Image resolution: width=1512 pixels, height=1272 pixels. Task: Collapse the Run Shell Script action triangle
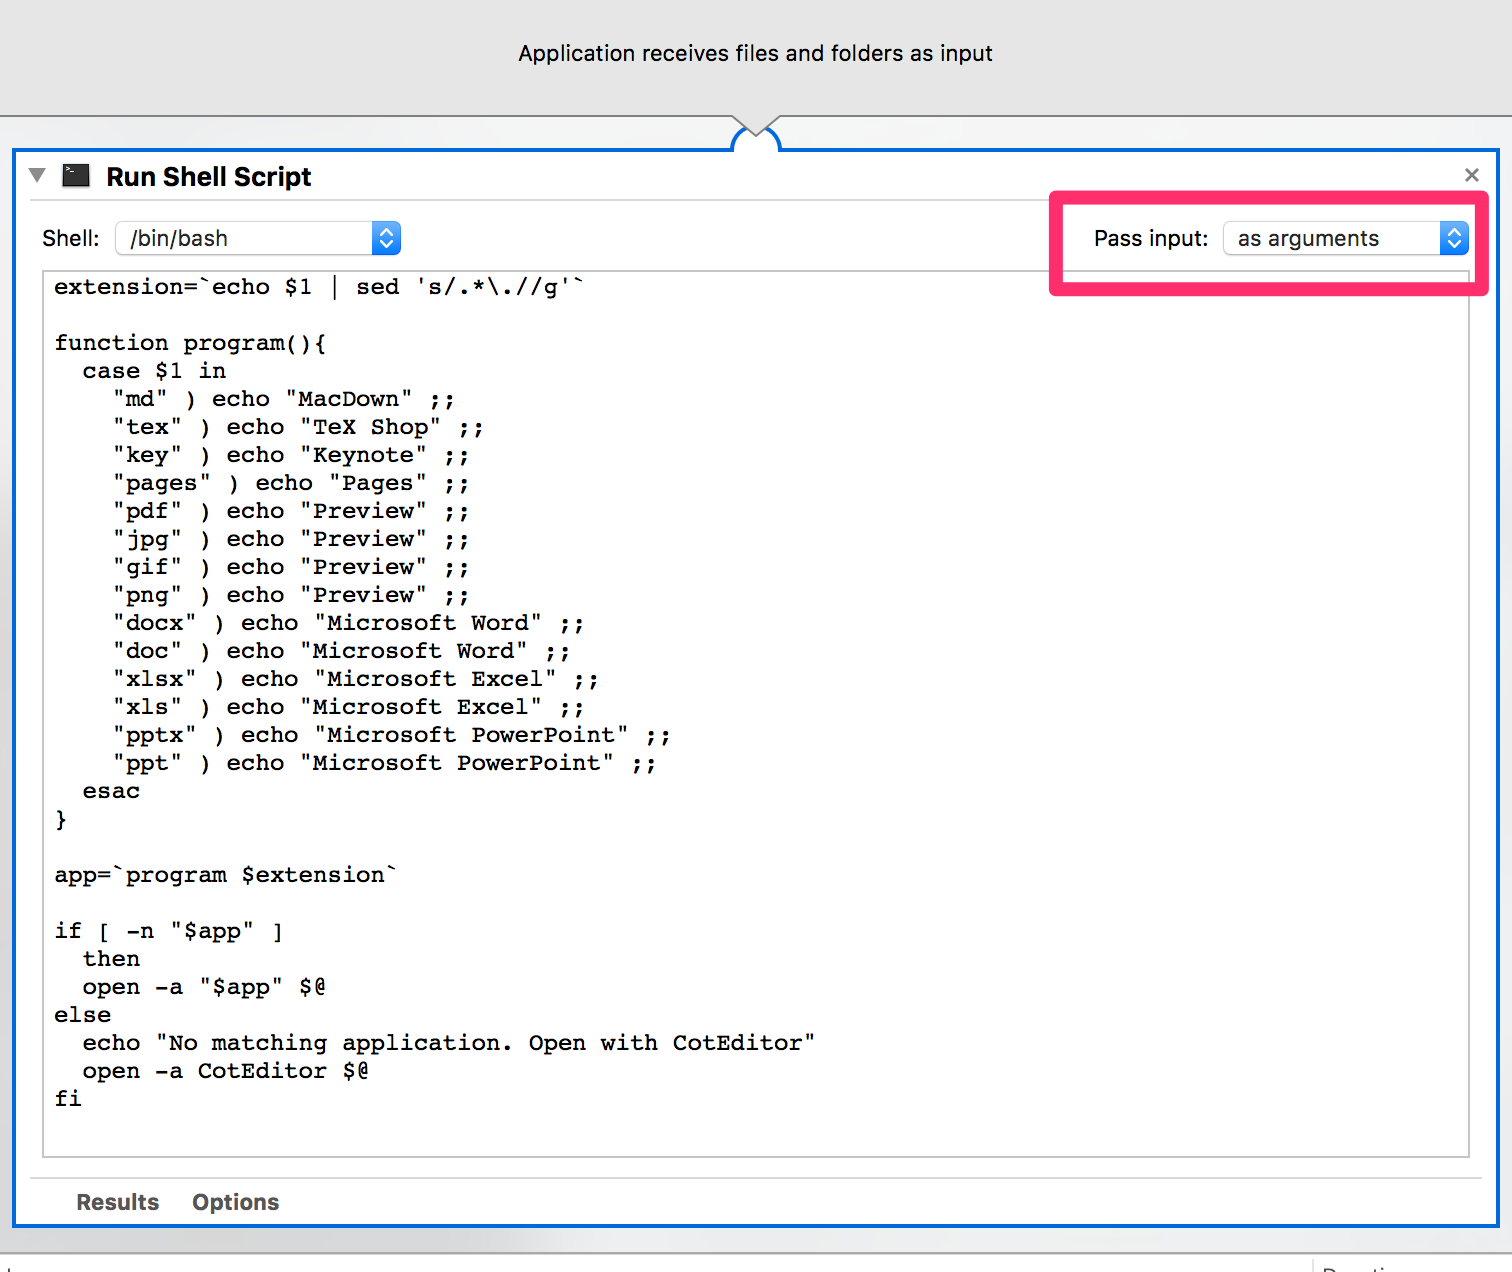pyautogui.click(x=38, y=176)
